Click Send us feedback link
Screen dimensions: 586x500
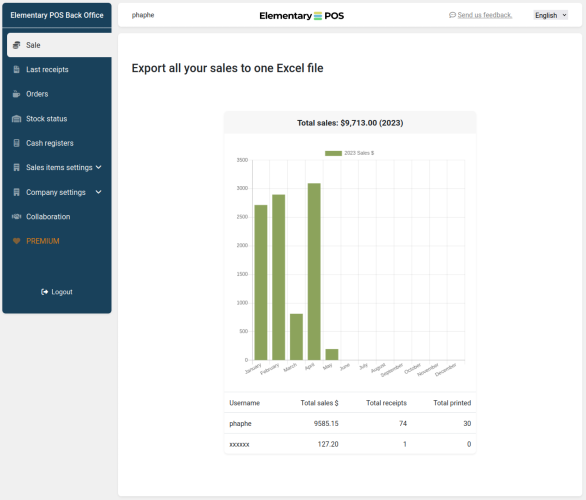coord(485,15)
